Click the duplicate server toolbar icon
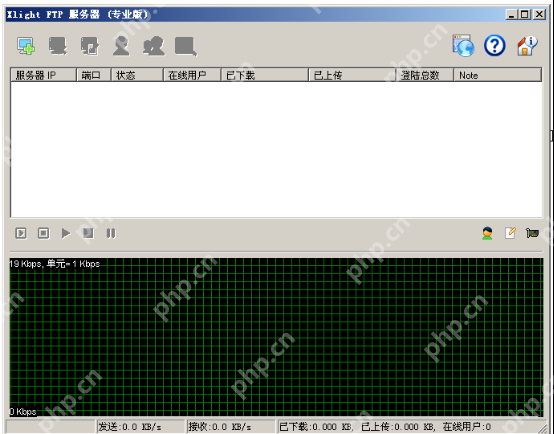This screenshot has height=434, width=554. [x=90, y=46]
